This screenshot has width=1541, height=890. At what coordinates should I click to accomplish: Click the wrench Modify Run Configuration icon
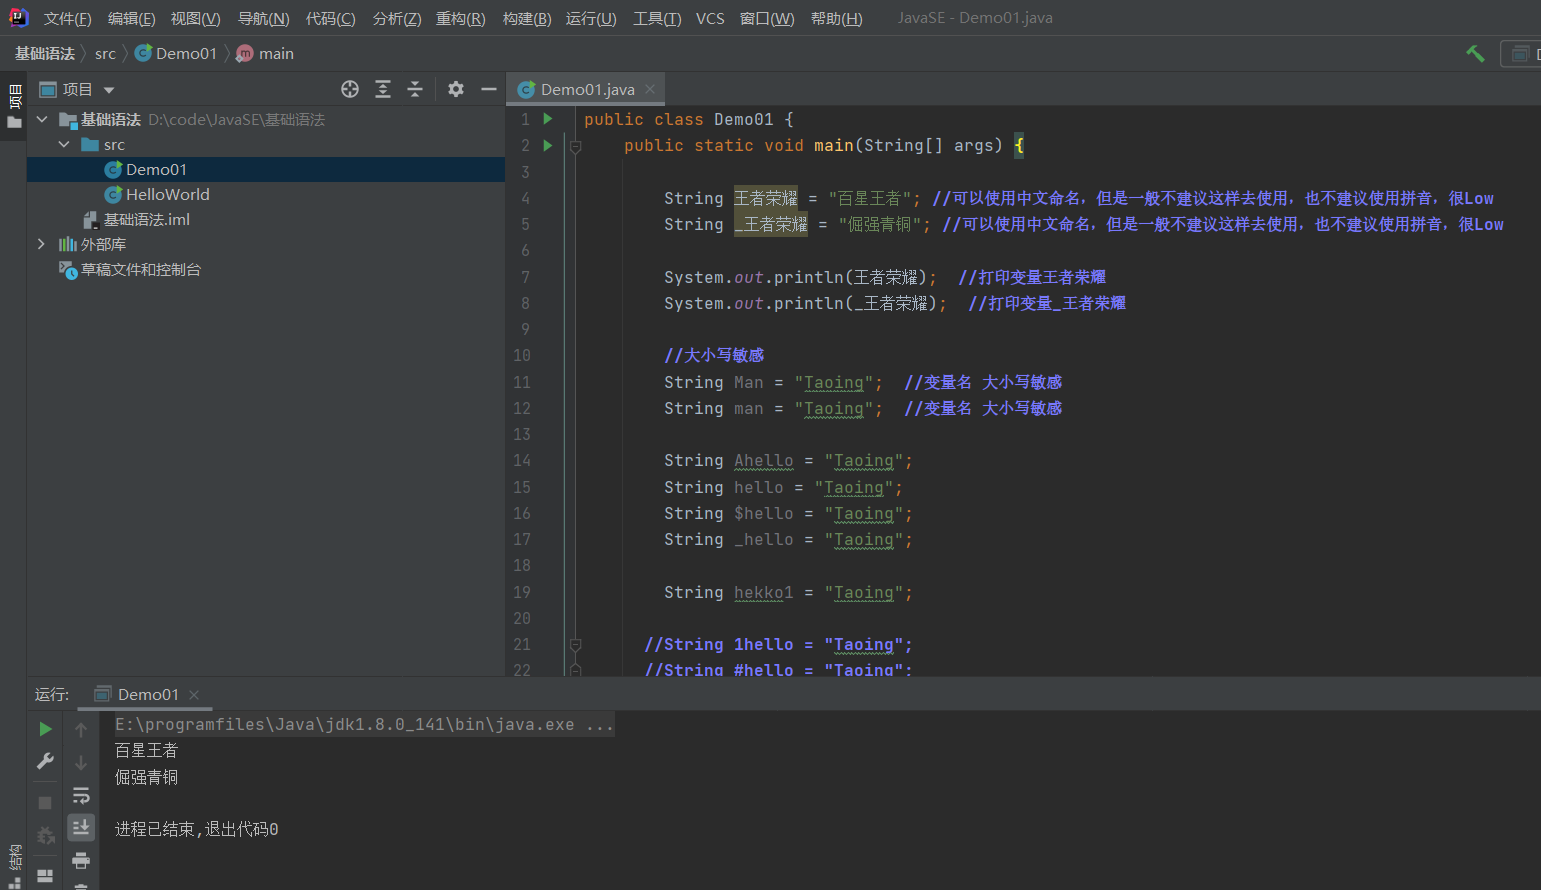coord(45,762)
